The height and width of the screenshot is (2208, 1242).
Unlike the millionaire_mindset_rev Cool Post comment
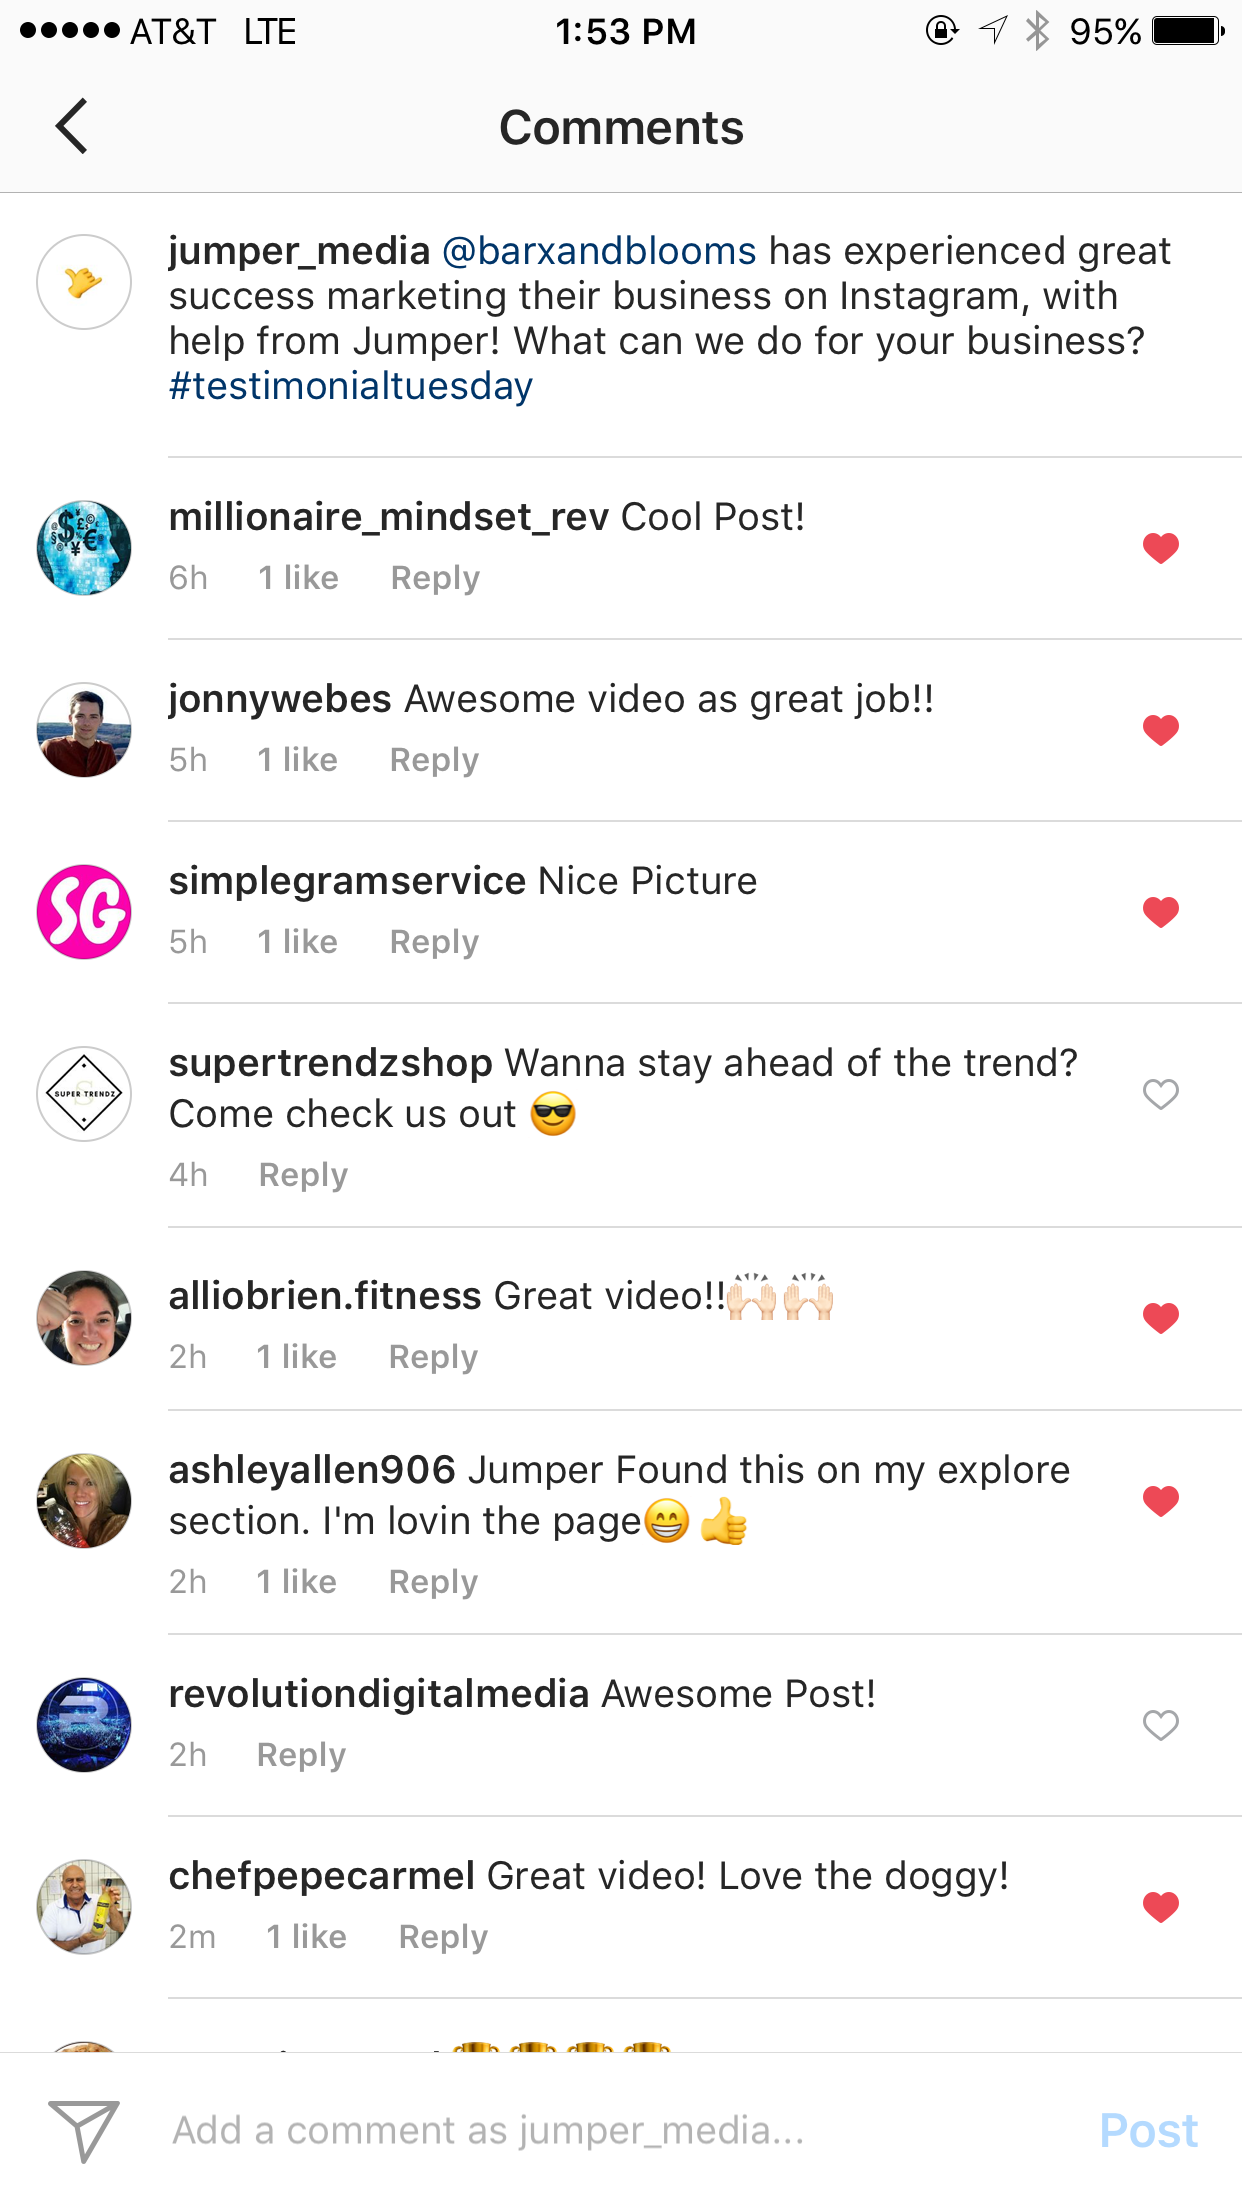[x=1161, y=548]
